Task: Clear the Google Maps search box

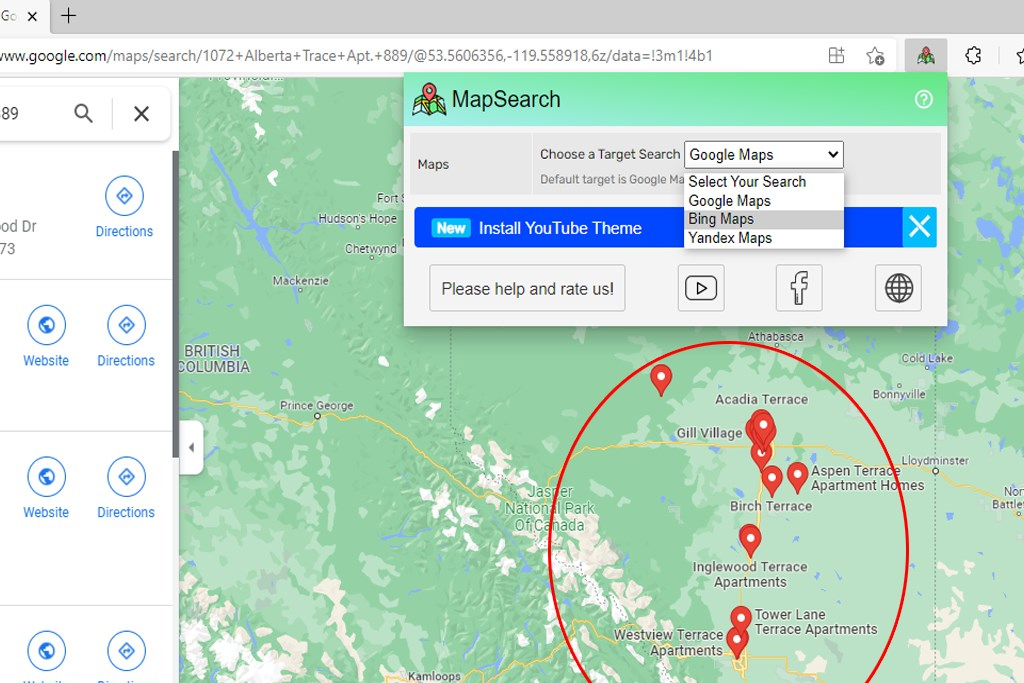Action: coord(141,114)
